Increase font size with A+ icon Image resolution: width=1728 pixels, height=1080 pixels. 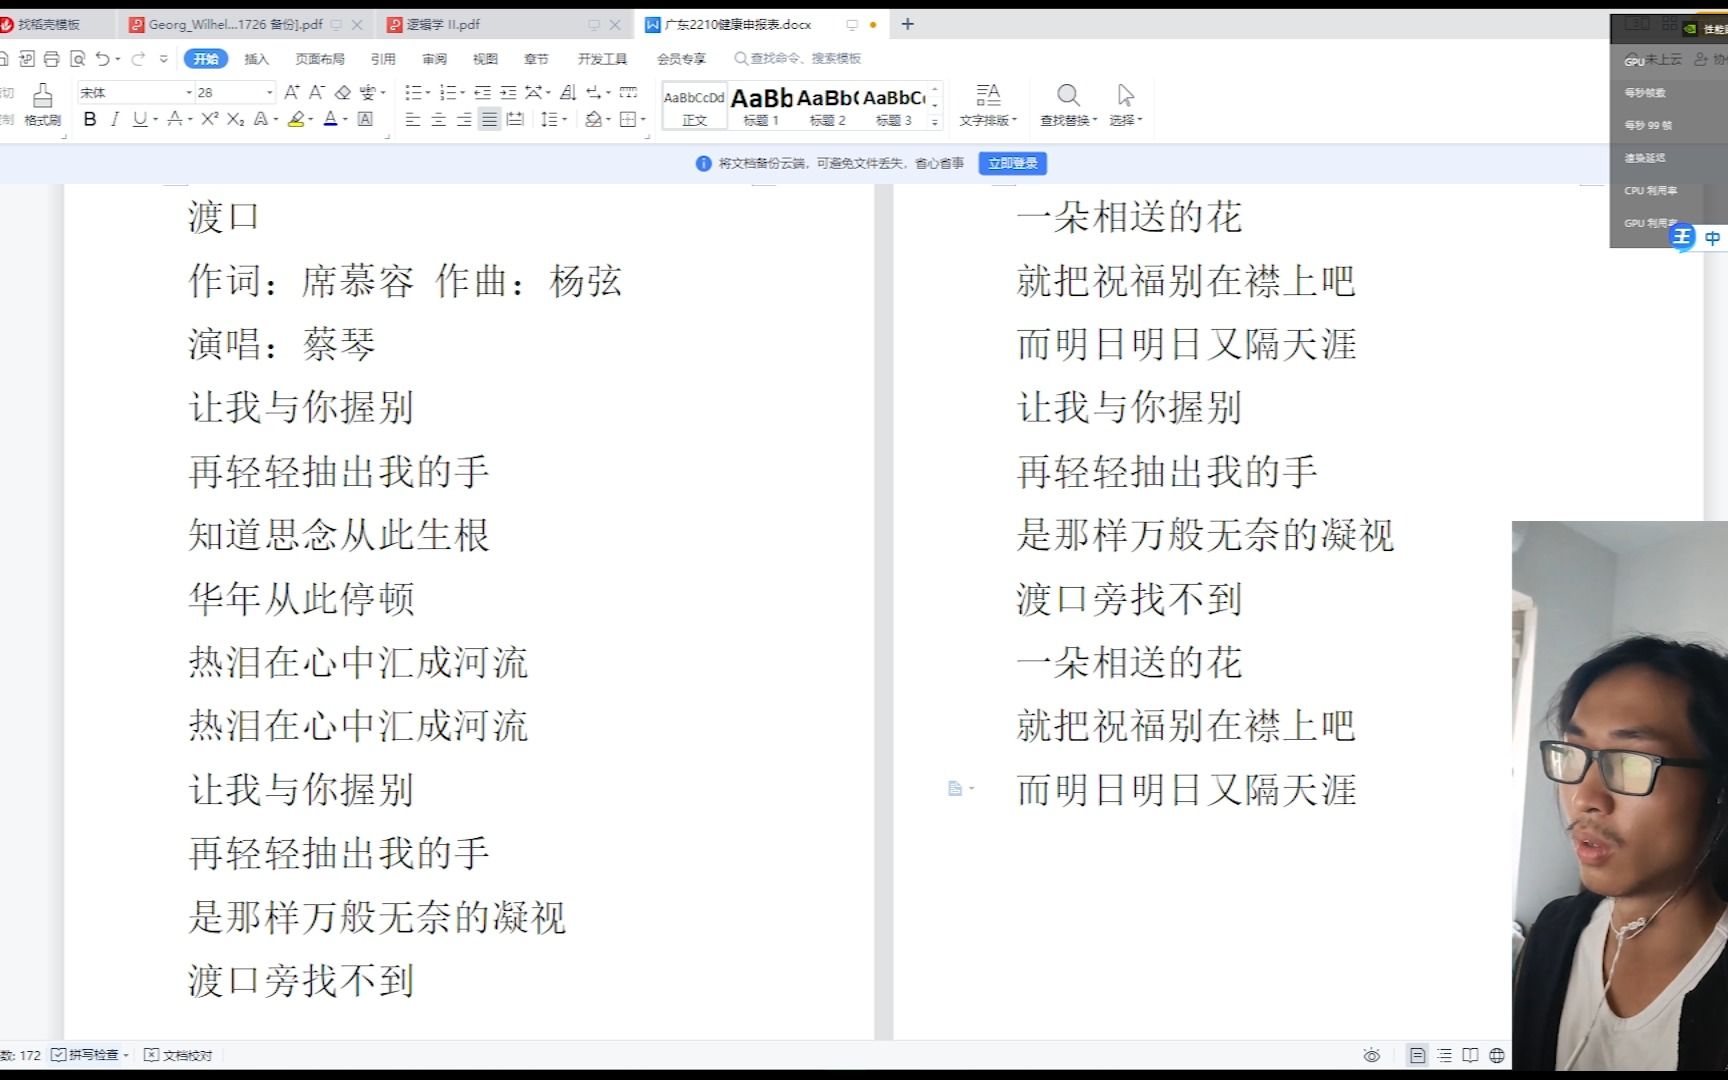point(292,92)
